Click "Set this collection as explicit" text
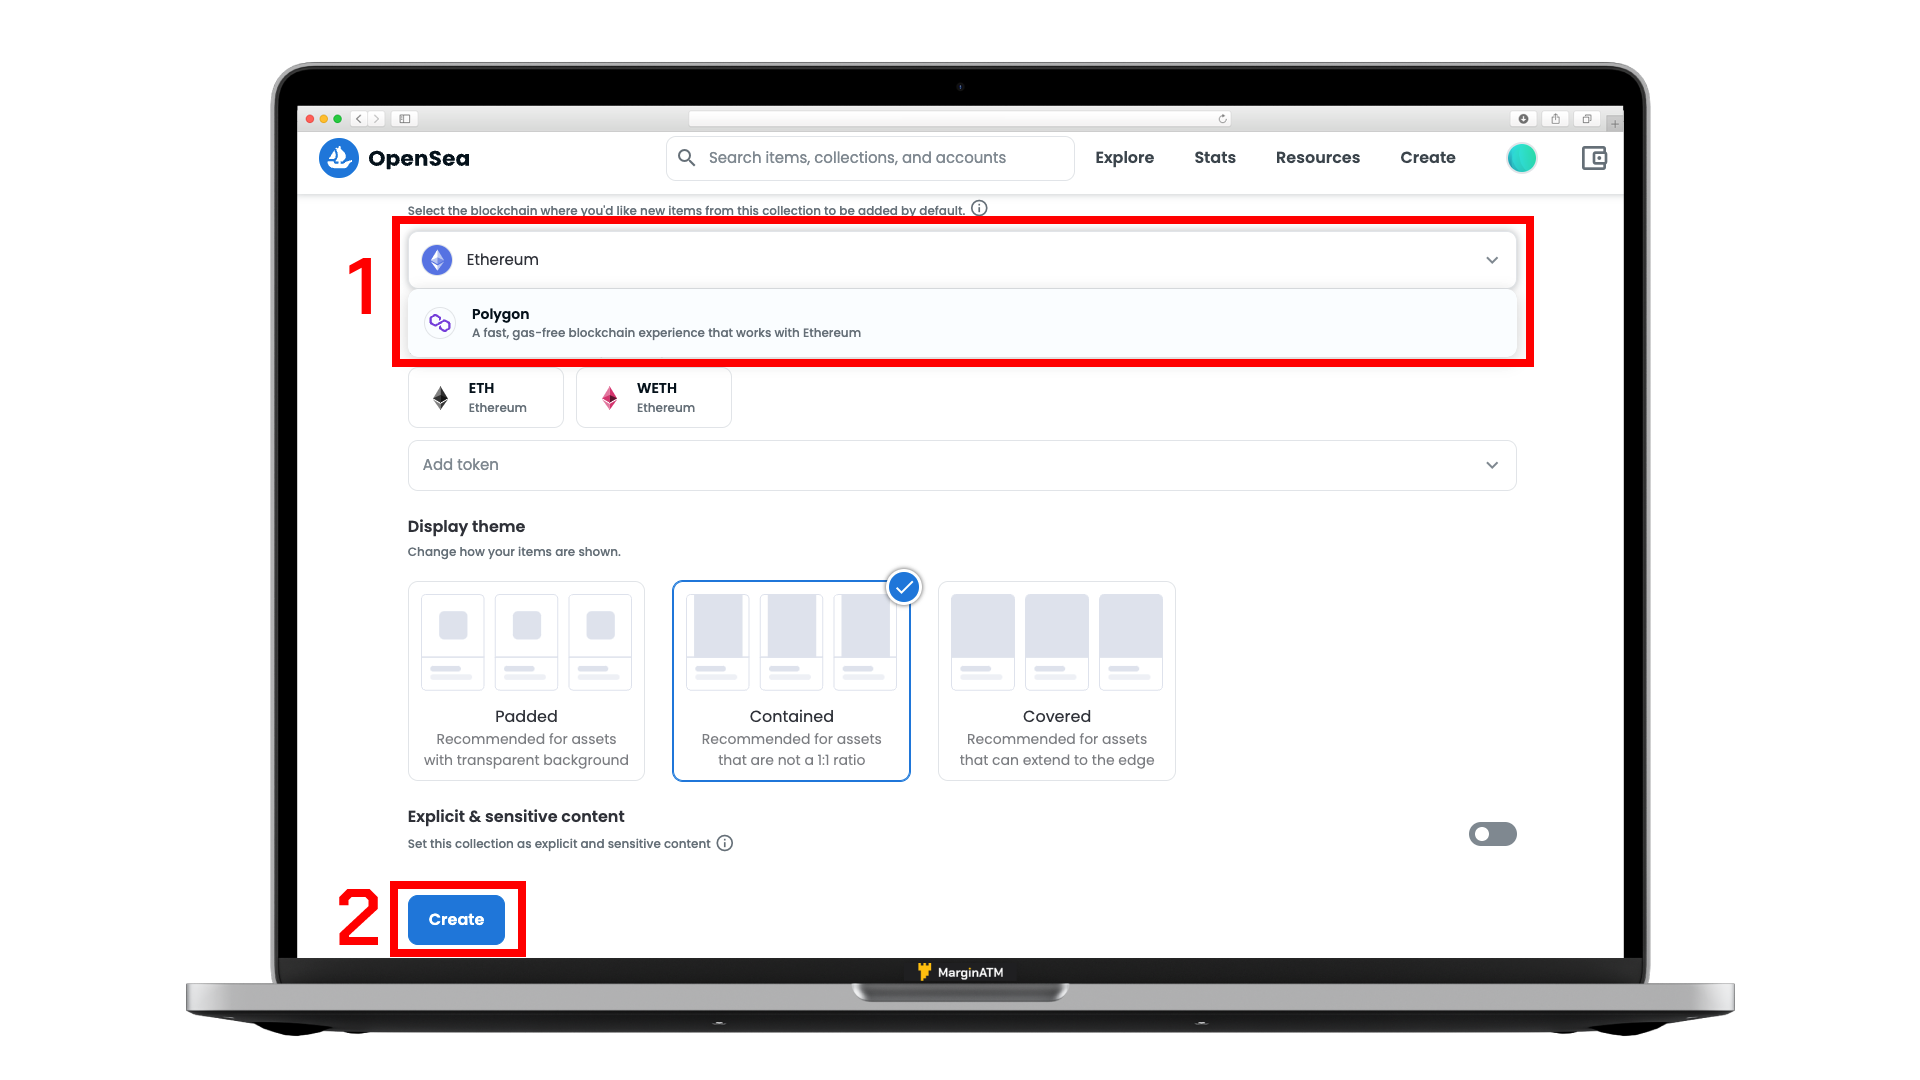This screenshot has height=1080, width=1920. [559, 844]
